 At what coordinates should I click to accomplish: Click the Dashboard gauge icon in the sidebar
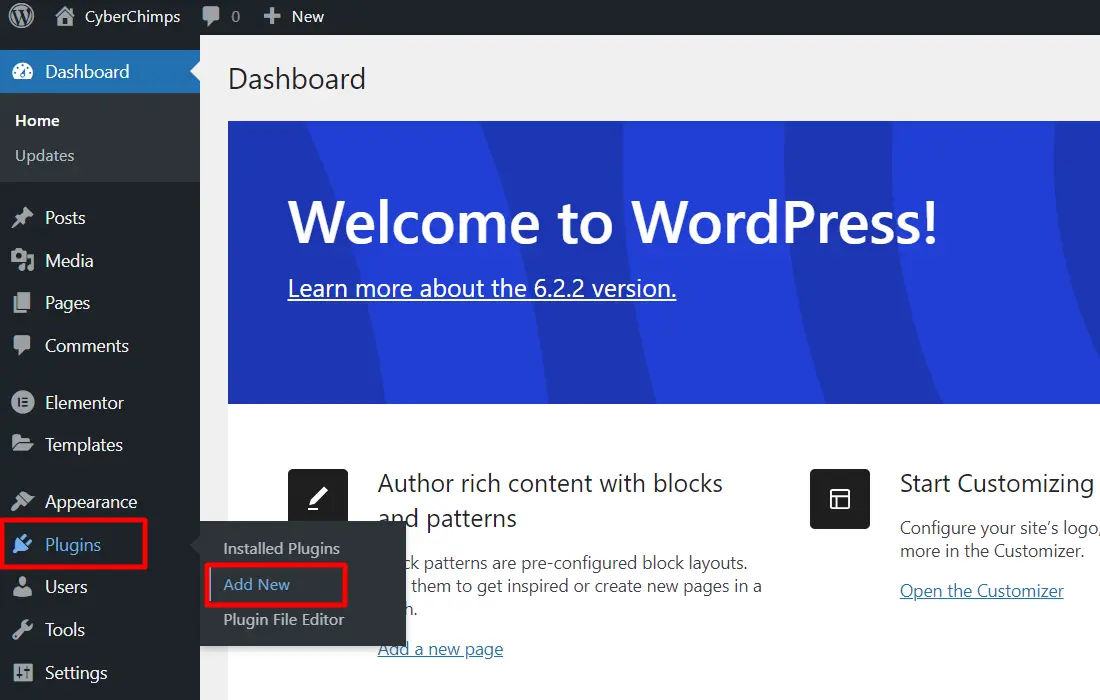coord(22,72)
